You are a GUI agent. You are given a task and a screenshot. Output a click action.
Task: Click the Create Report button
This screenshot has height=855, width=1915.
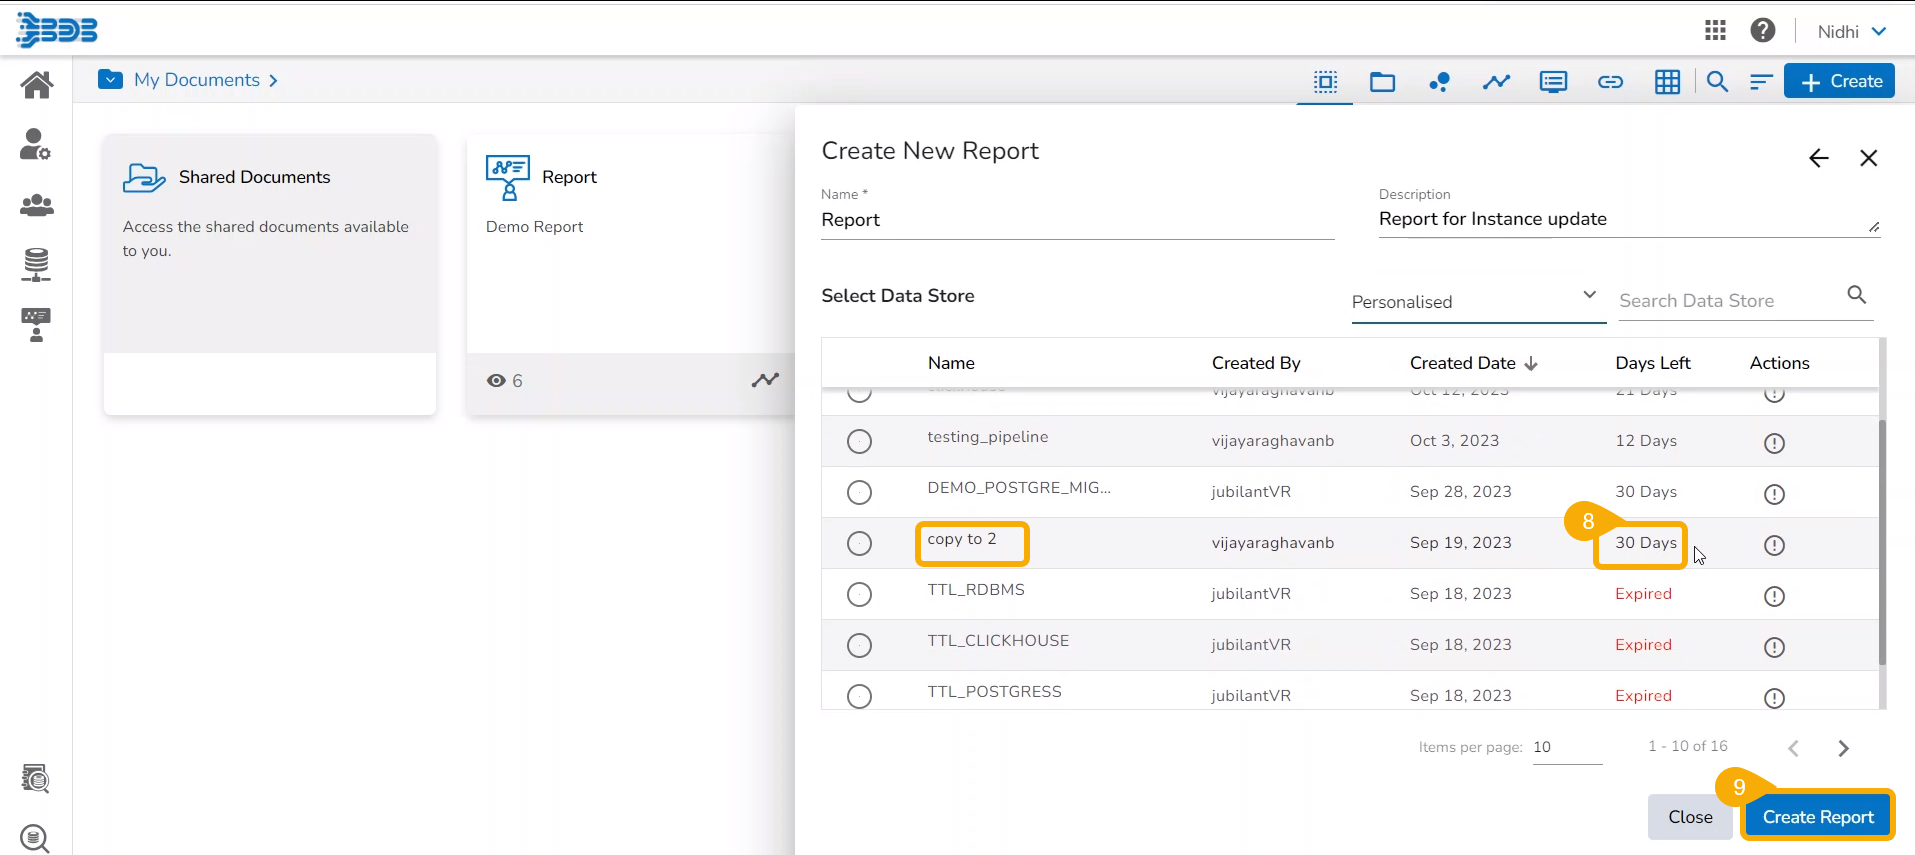coord(1817,817)
